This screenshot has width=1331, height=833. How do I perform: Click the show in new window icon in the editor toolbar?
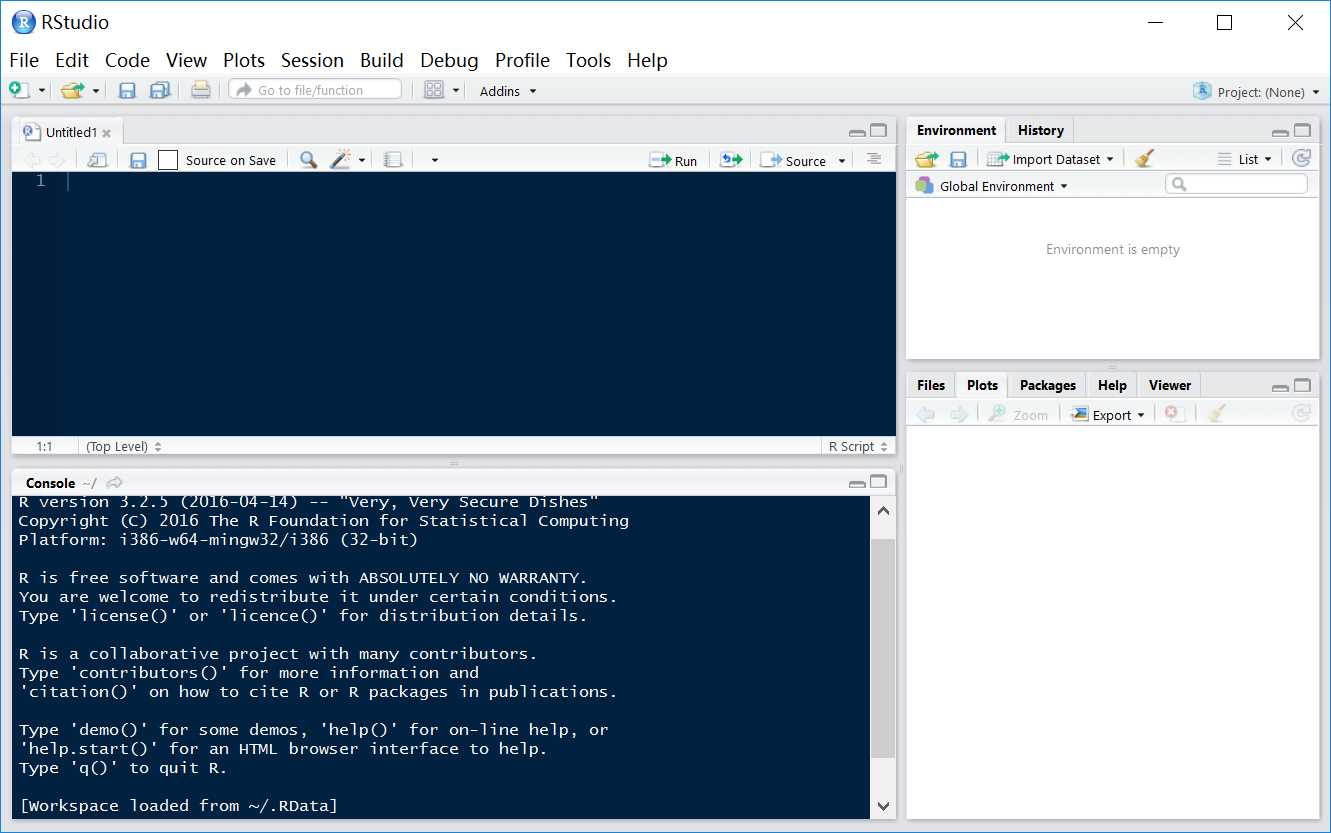pos(97,160)
